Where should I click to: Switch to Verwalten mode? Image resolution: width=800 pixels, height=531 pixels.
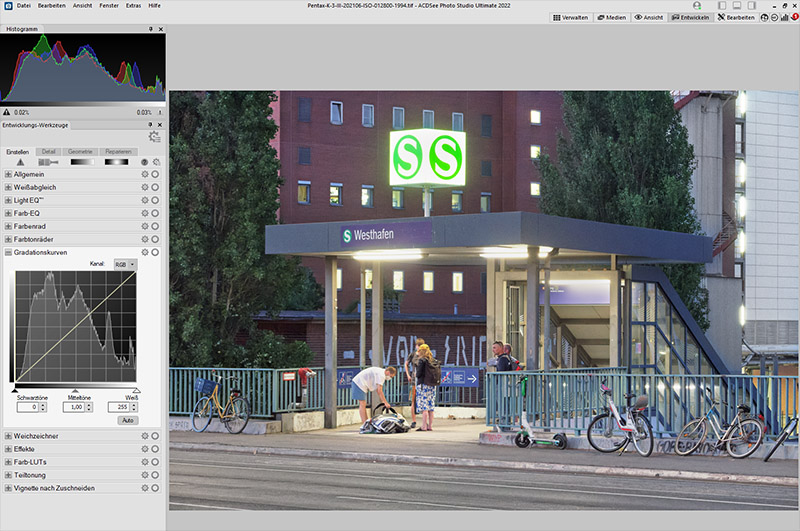tap(571, 18)
